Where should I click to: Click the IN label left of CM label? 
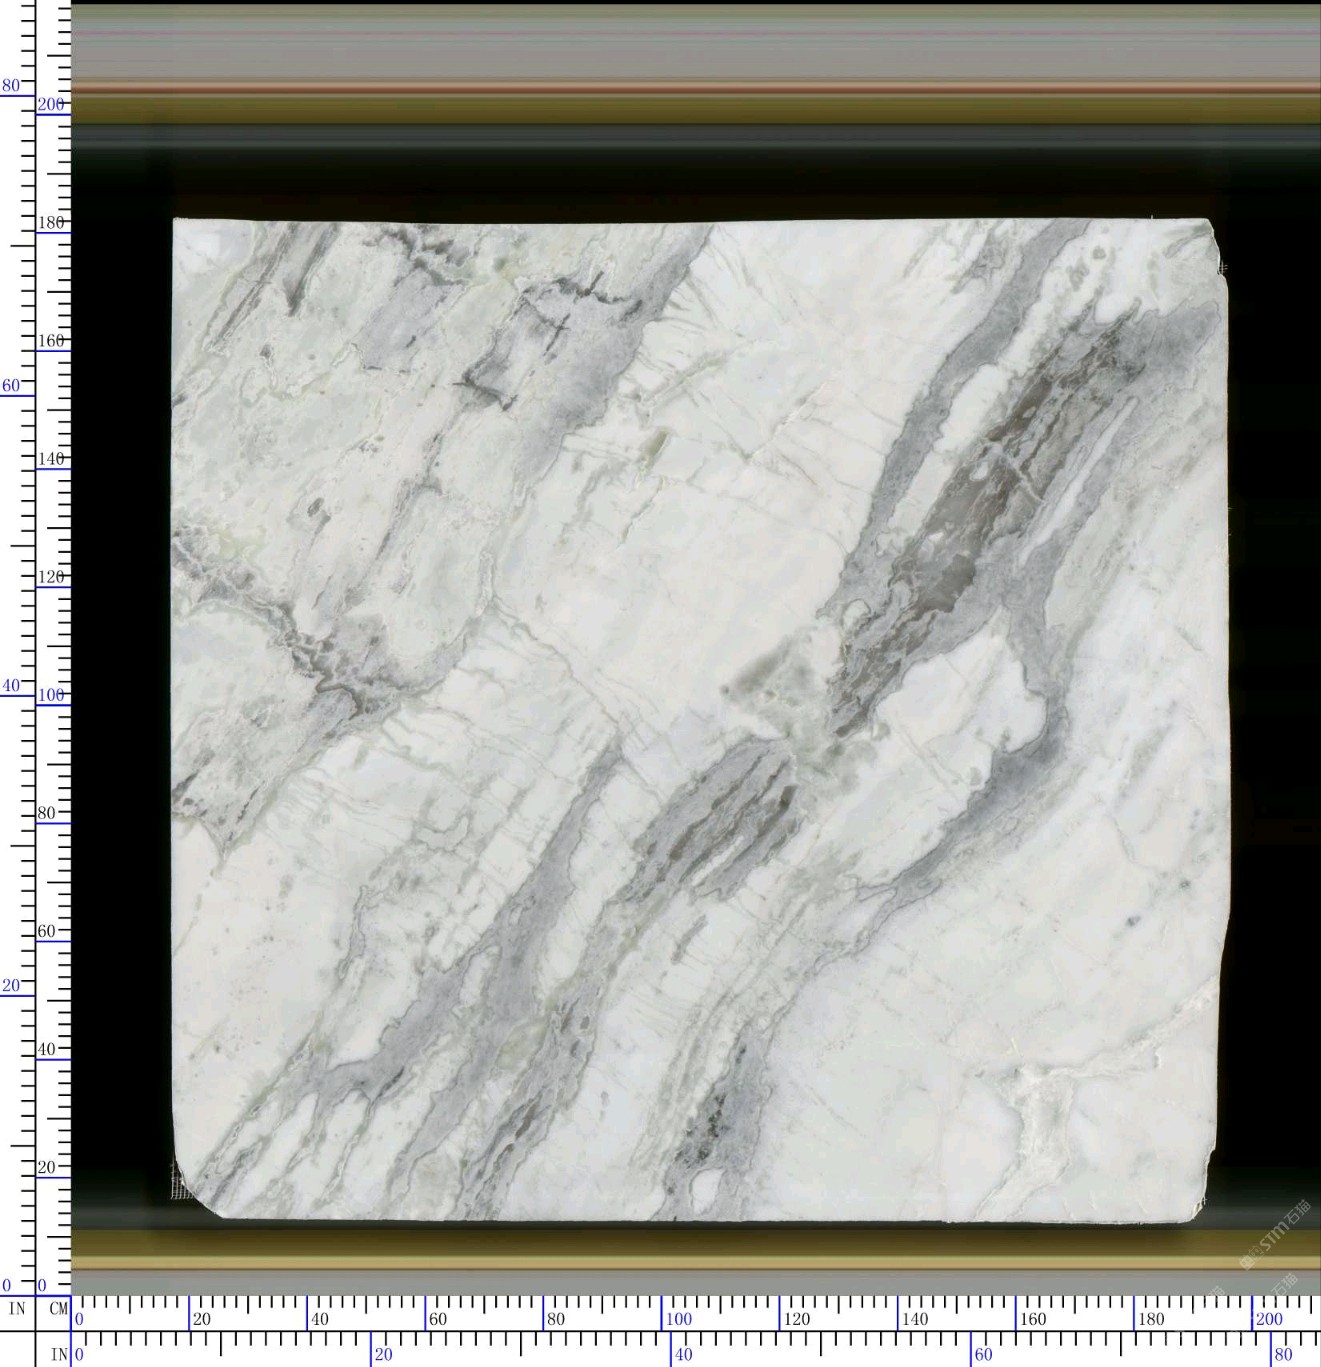pos(17,1309)
